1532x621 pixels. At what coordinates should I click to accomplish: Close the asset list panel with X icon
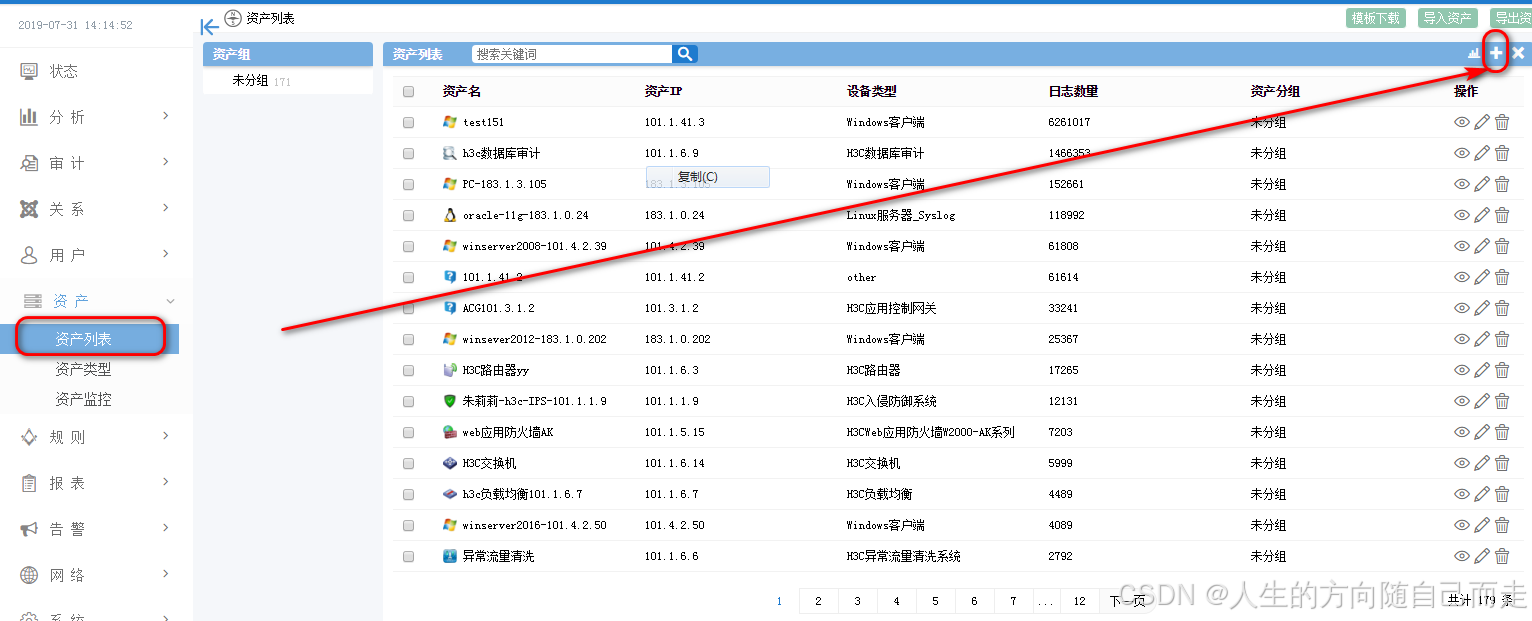coord(1518,53)
